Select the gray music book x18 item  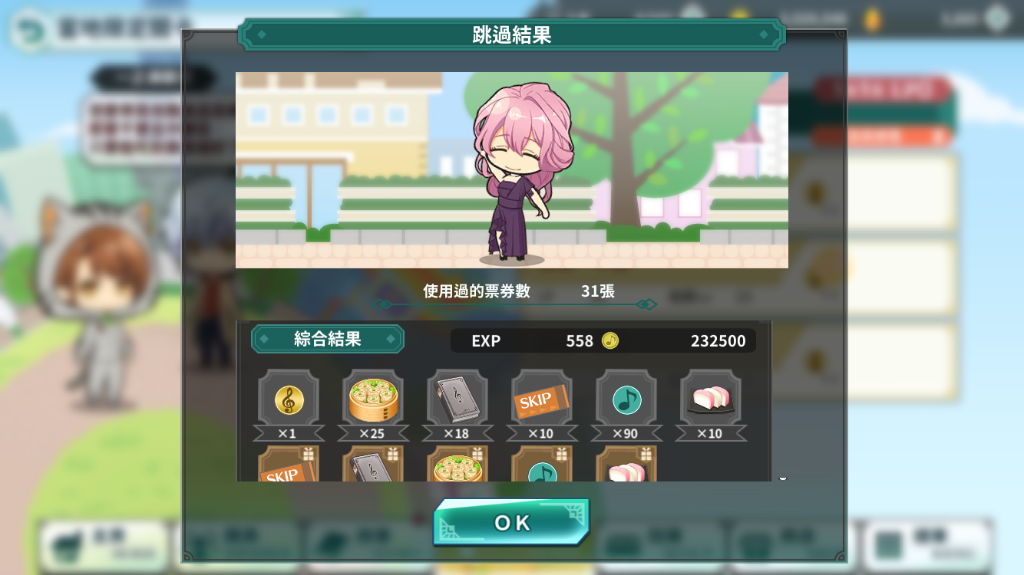click(457, 405)
